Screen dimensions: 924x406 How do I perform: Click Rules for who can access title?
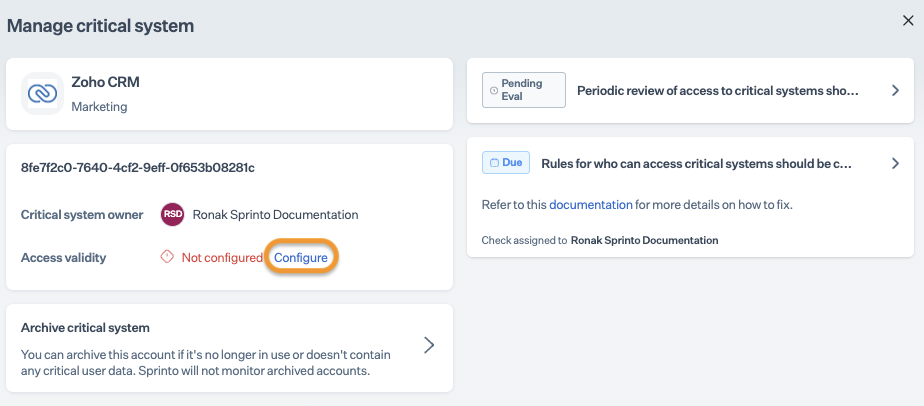click(x=697, y=163)
